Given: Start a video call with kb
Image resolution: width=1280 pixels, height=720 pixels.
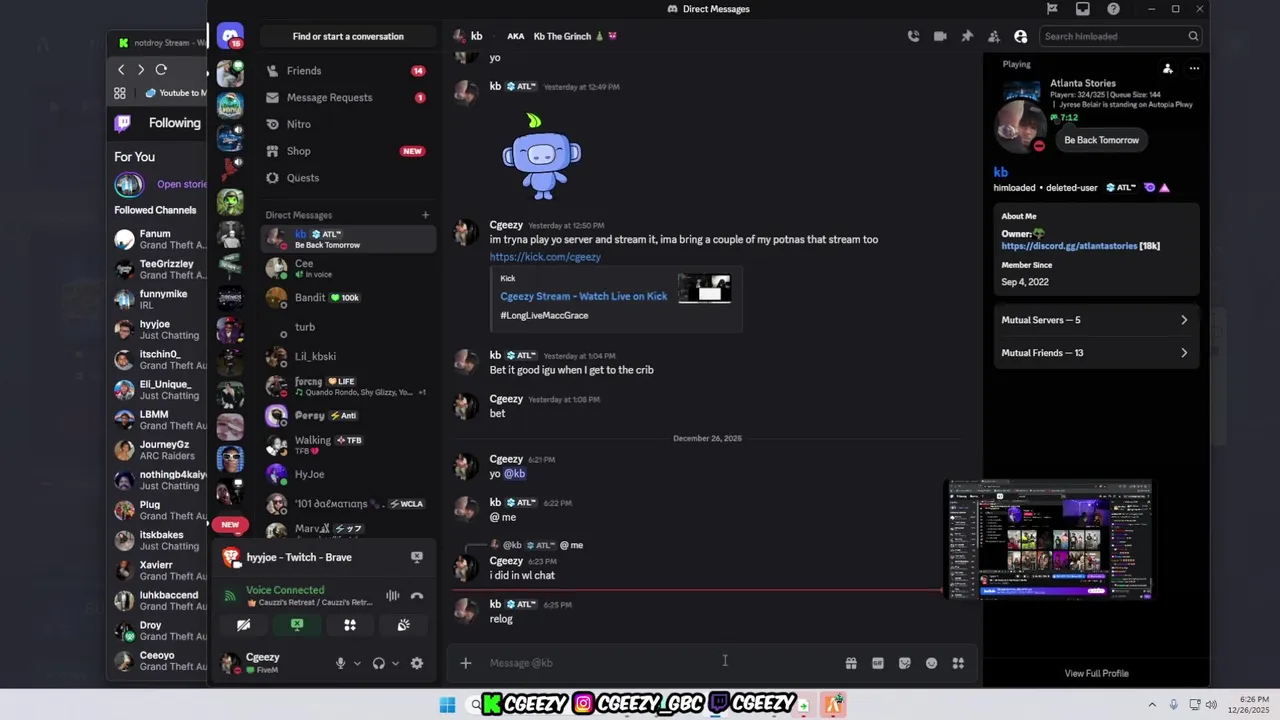Looking at the screenshot, I should 940,36.
